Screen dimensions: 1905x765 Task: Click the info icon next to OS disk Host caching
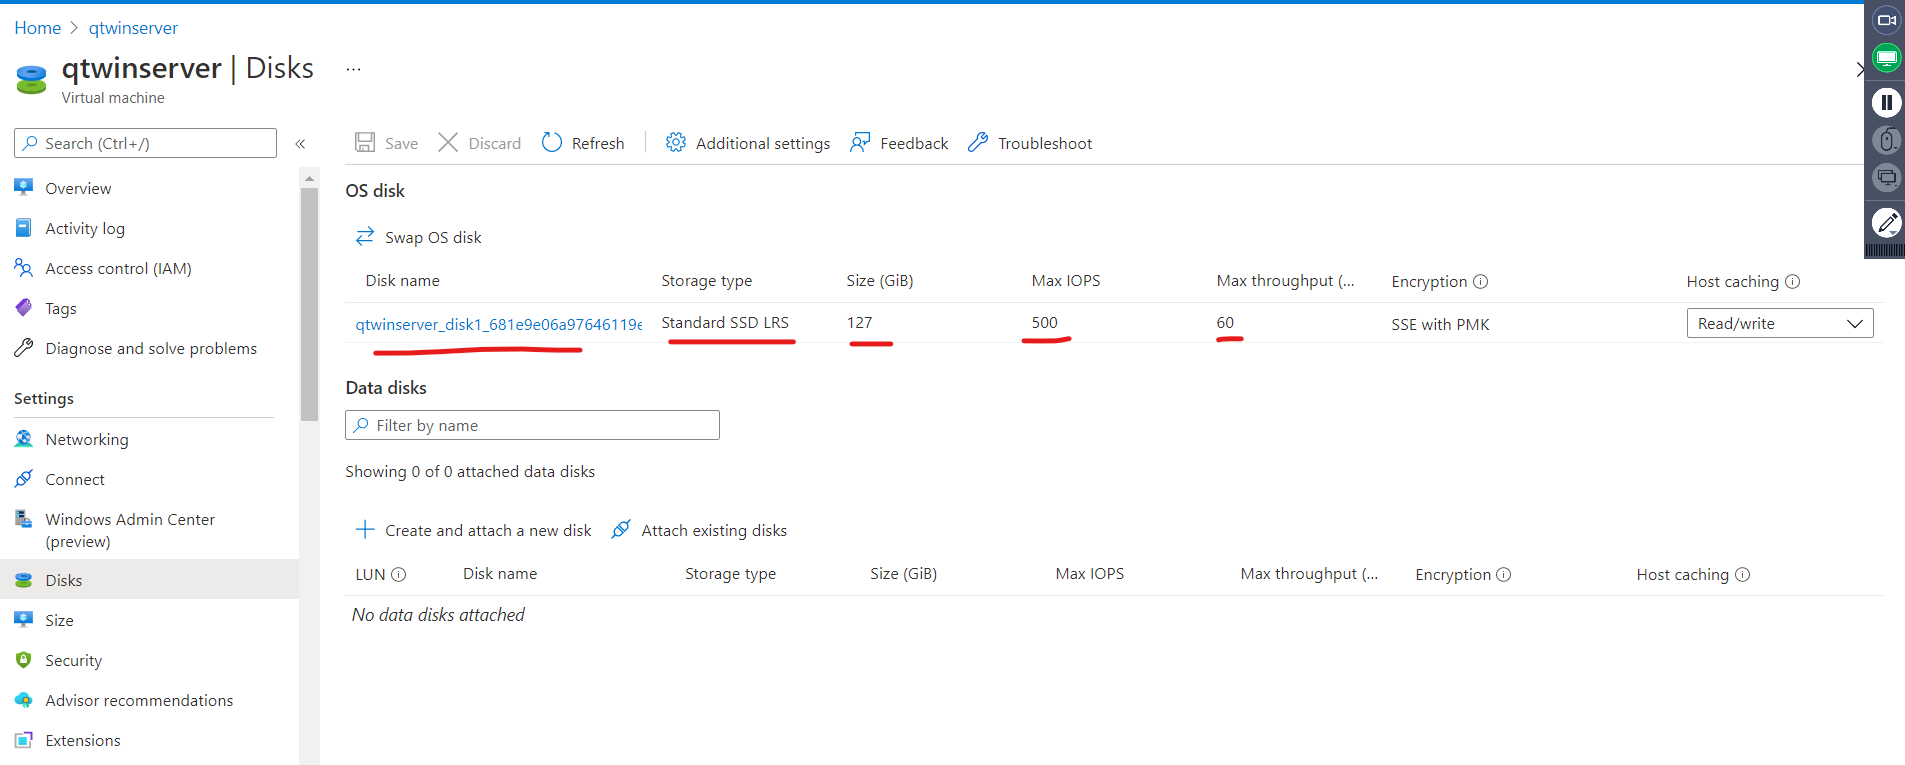pyautogui.click(x=1793, y=282)
